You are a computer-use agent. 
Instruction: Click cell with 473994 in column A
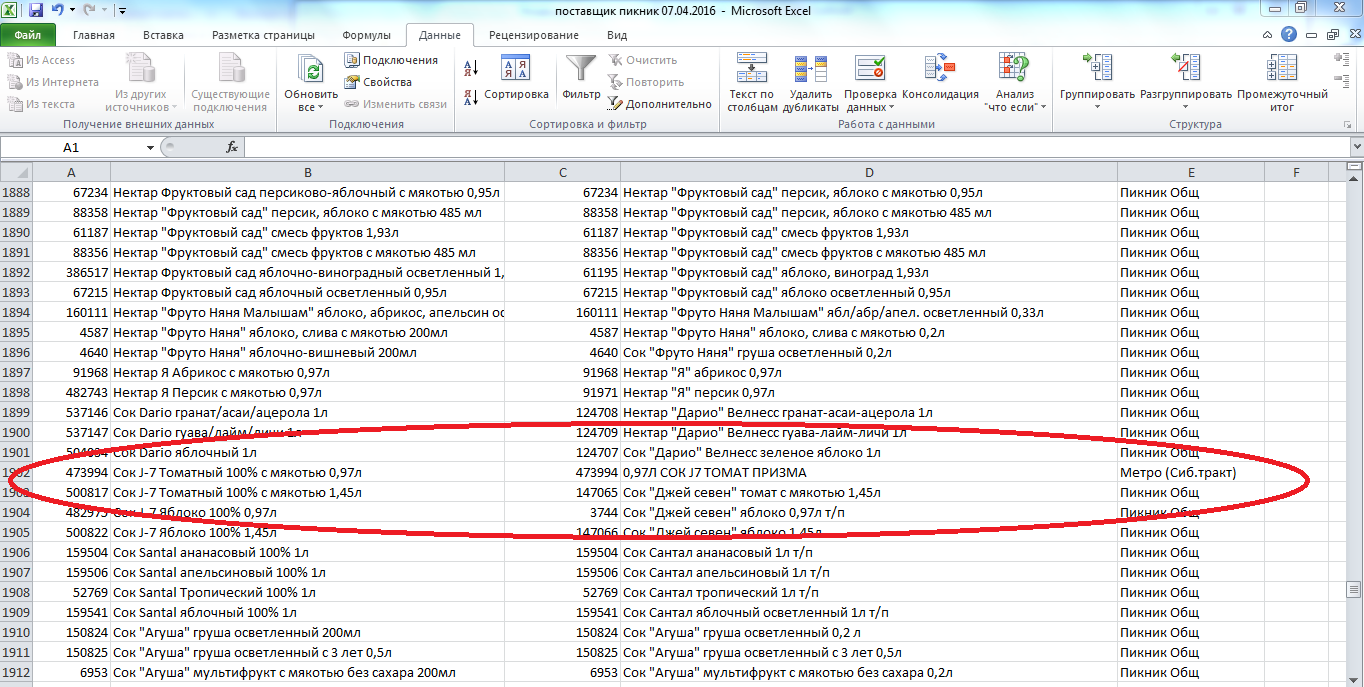click(72, 472)
